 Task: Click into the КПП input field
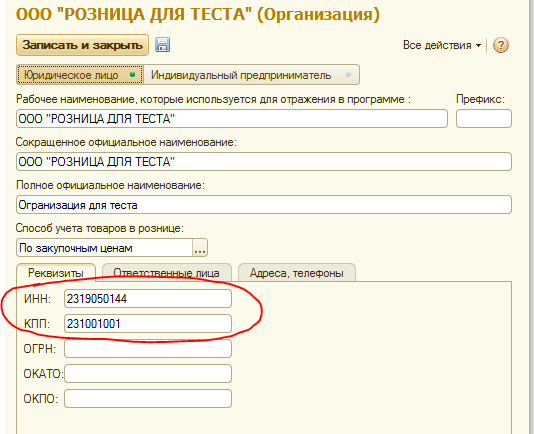click(x=148, y=324)
